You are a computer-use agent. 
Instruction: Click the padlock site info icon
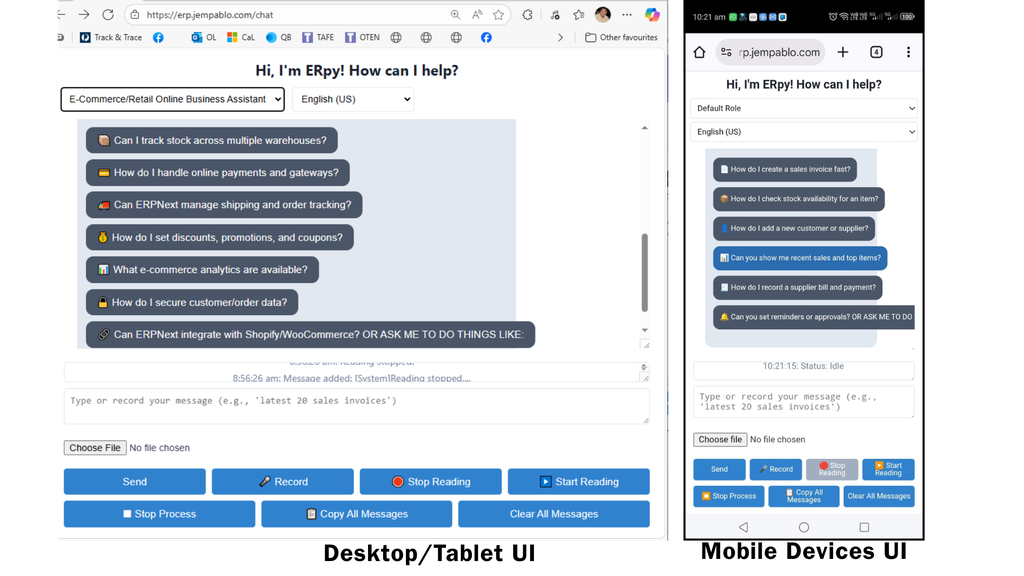pos(134,14)
